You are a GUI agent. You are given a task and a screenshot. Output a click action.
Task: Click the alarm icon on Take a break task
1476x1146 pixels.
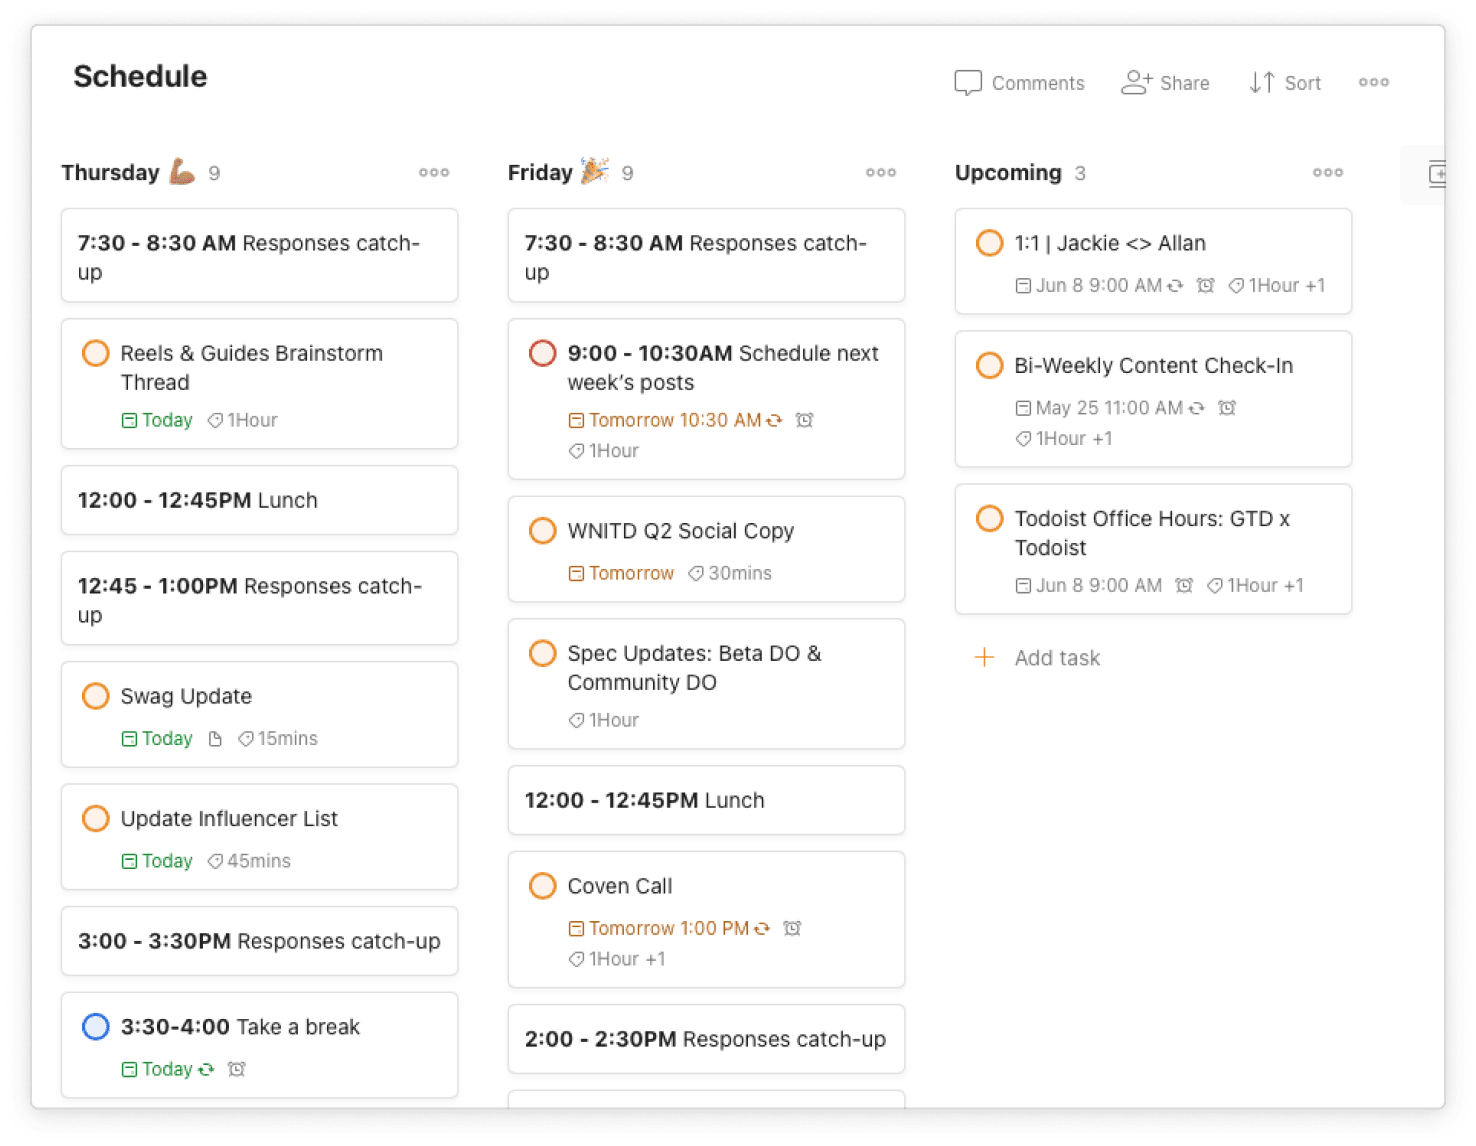tap(236, 1069)
